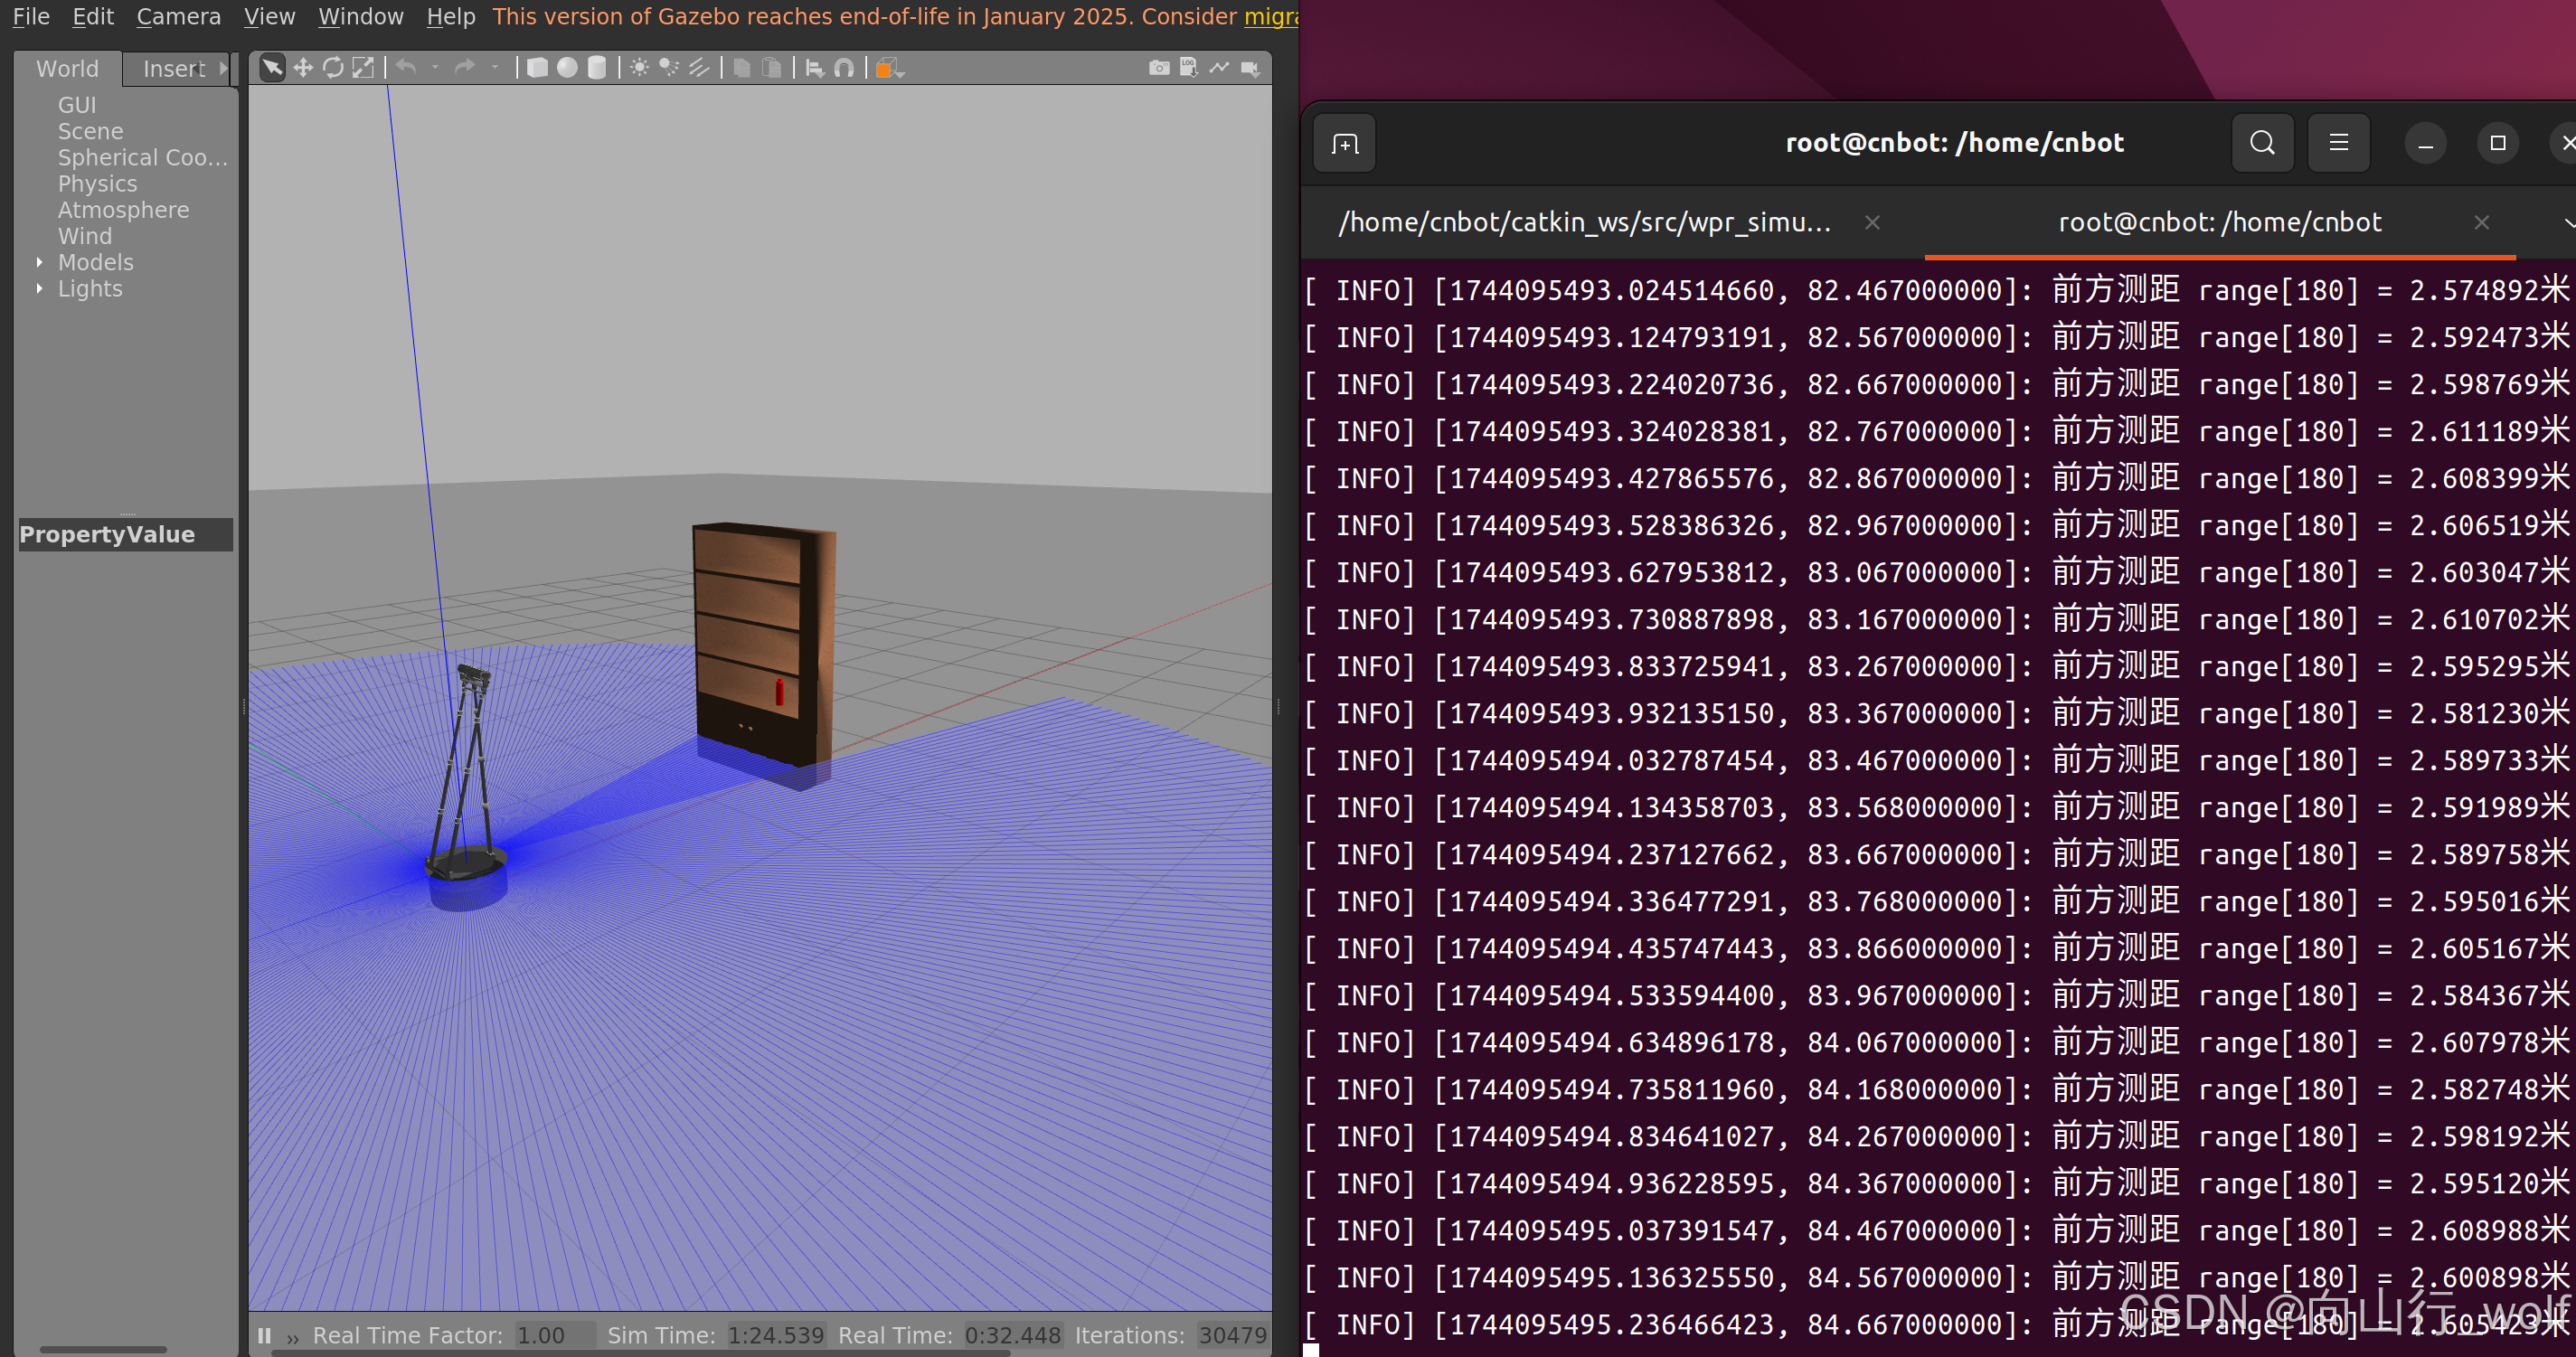Open the undo history dropdown arrow

pos(435,68)
